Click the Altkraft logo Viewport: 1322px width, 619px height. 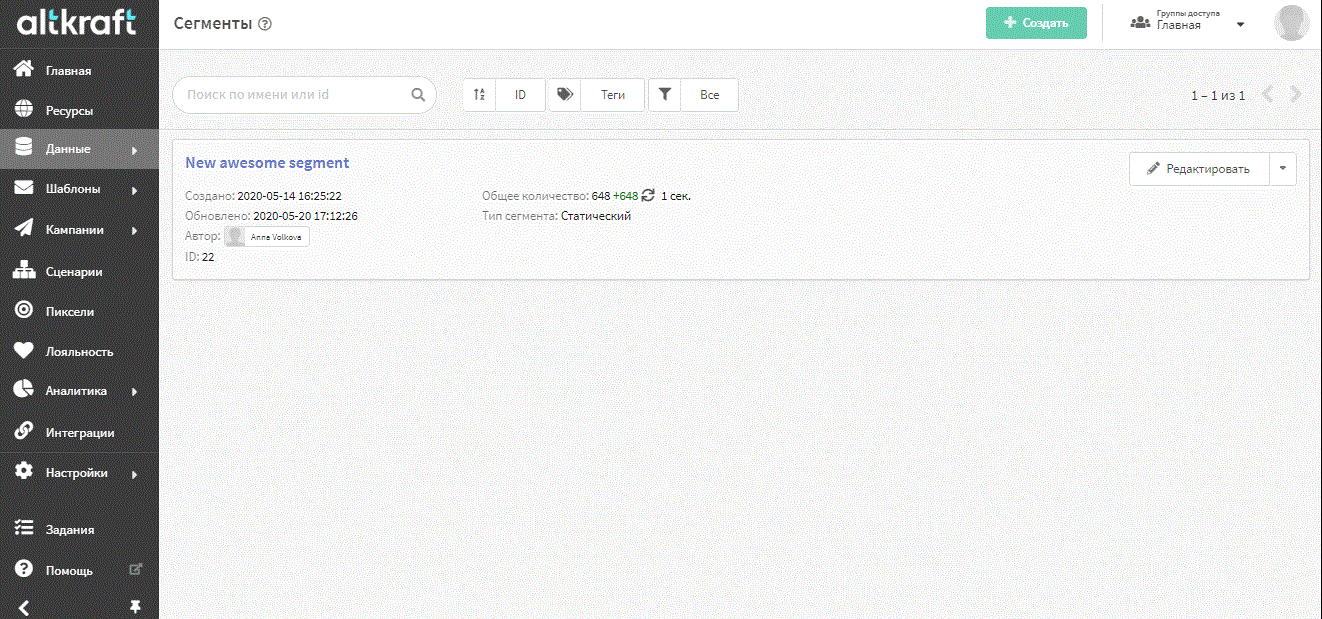[x=76, y=23]
